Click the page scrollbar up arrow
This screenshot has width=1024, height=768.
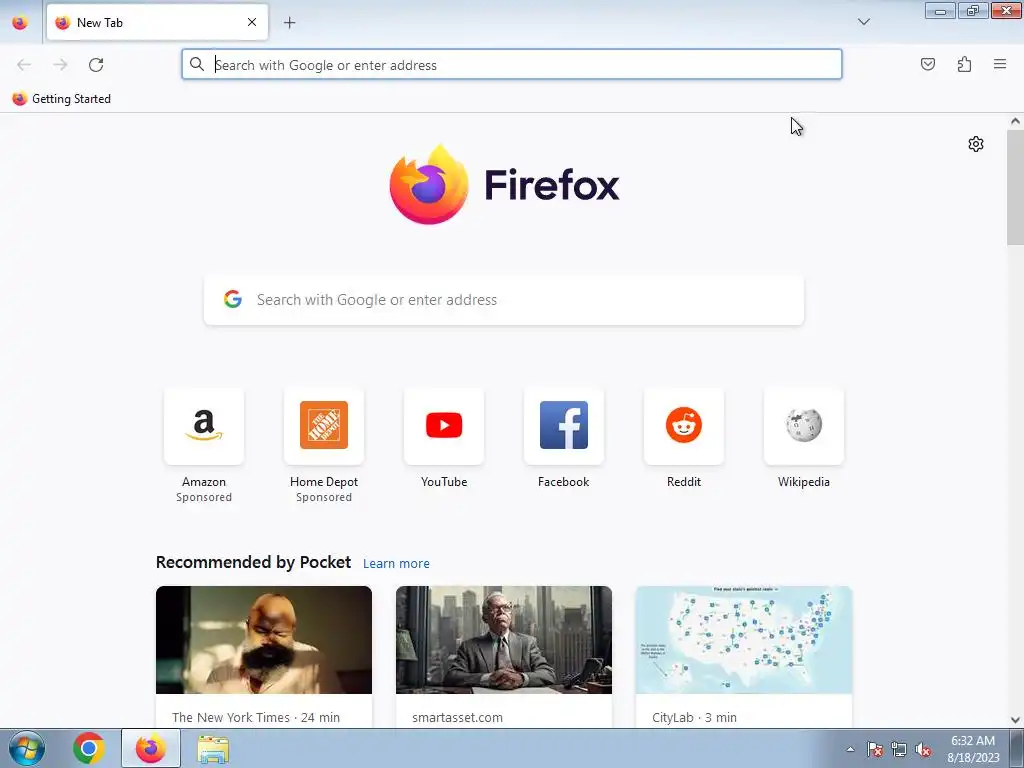pyautogui.click(x=1015, y=121)
